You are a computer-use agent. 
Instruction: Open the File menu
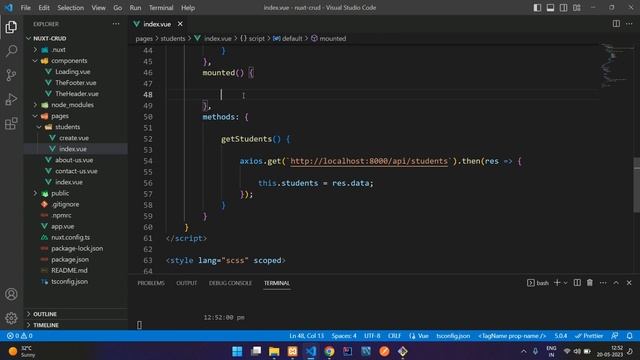[x=25, y=8]
